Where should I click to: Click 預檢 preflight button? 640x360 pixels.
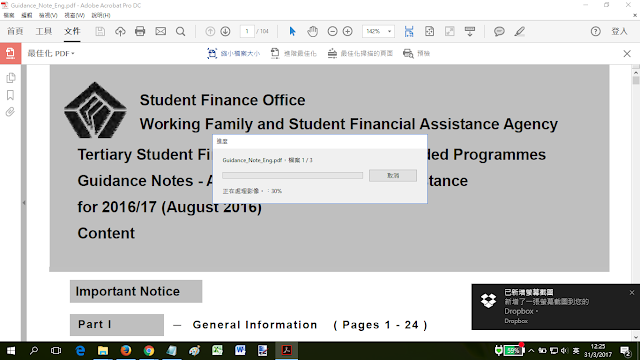click(x=416, y=53)
